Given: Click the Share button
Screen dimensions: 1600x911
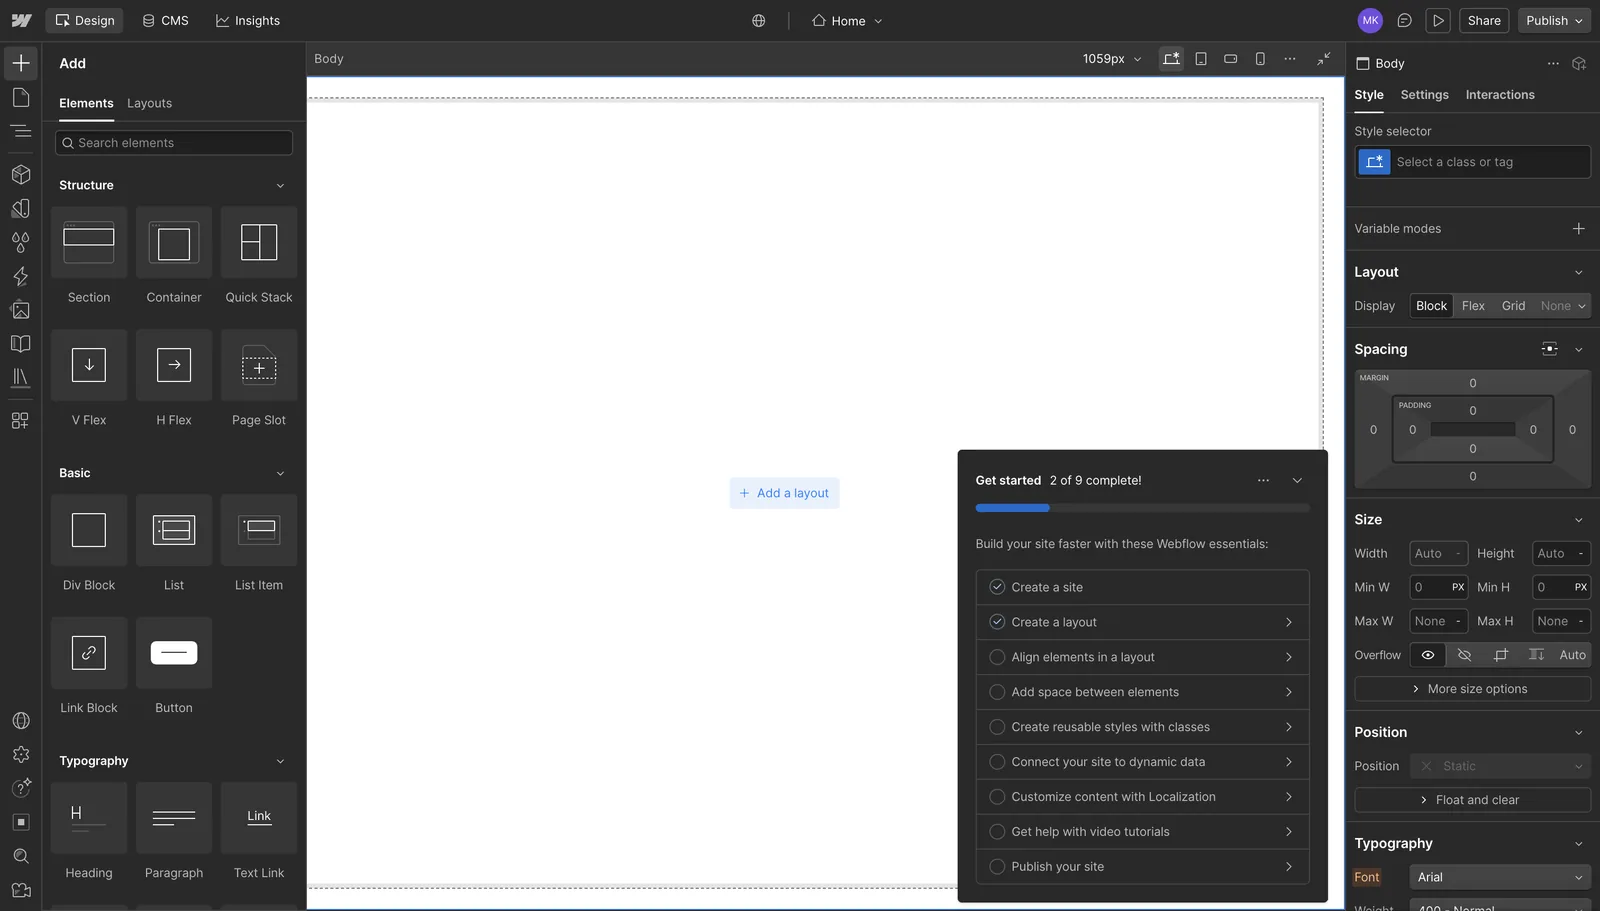Looking at the screenshot, I should point(1484,20).
